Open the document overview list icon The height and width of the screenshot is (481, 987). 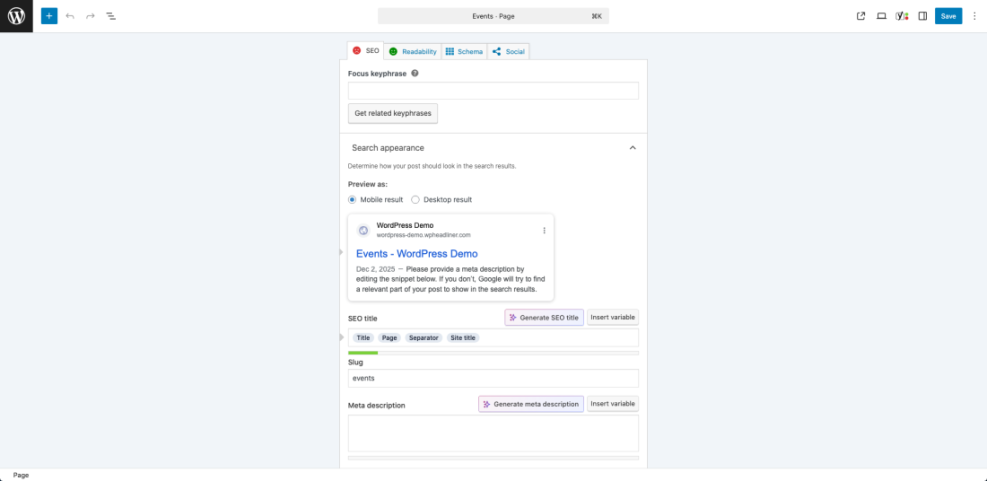click(x=111, y=16)
